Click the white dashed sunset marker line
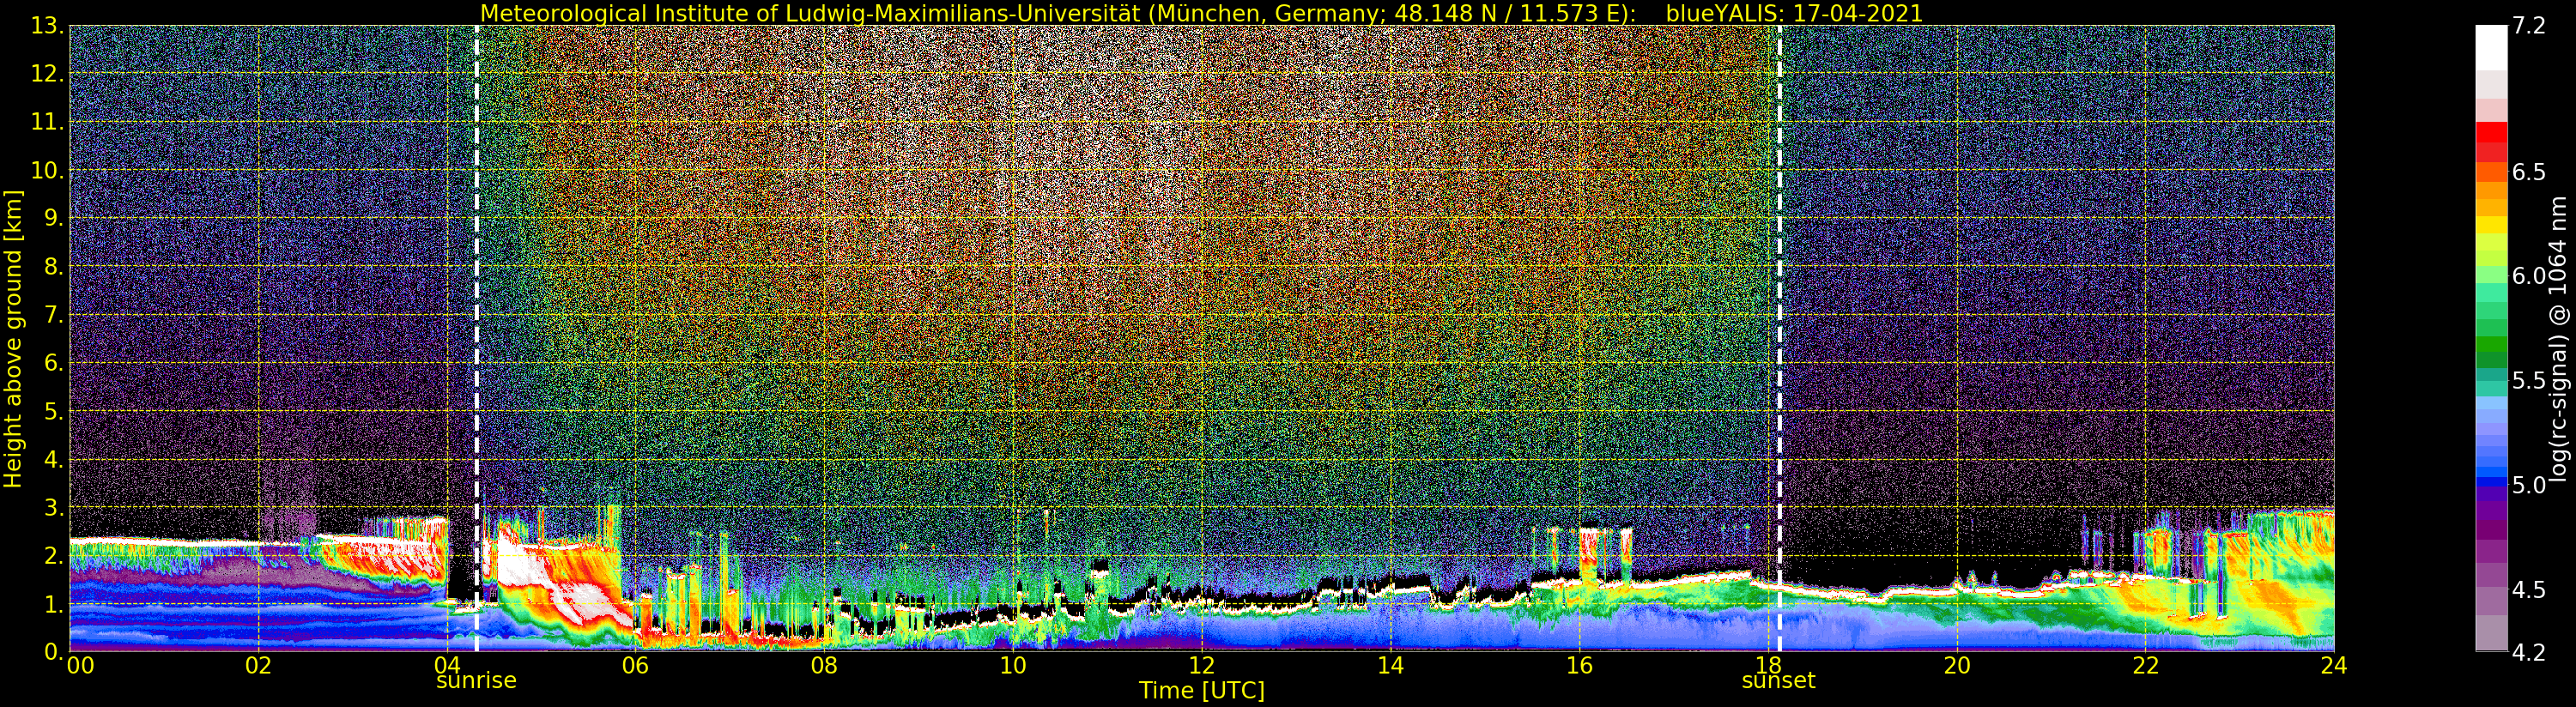This screenshot has width=2576, height=707. click(1780, 338)
